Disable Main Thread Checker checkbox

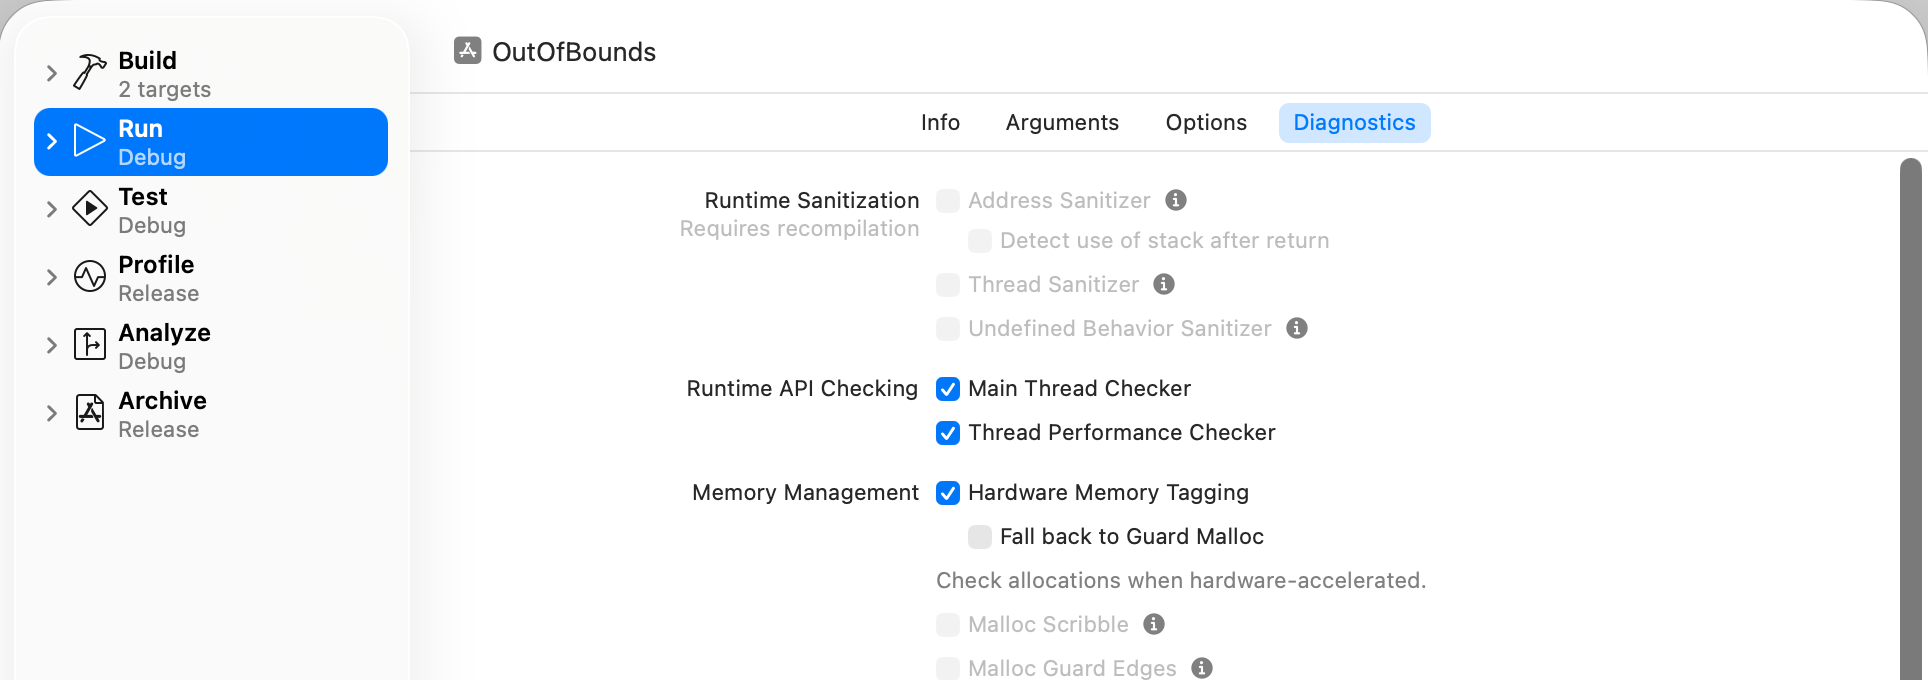pyautogui.click(x=948, y=389)
